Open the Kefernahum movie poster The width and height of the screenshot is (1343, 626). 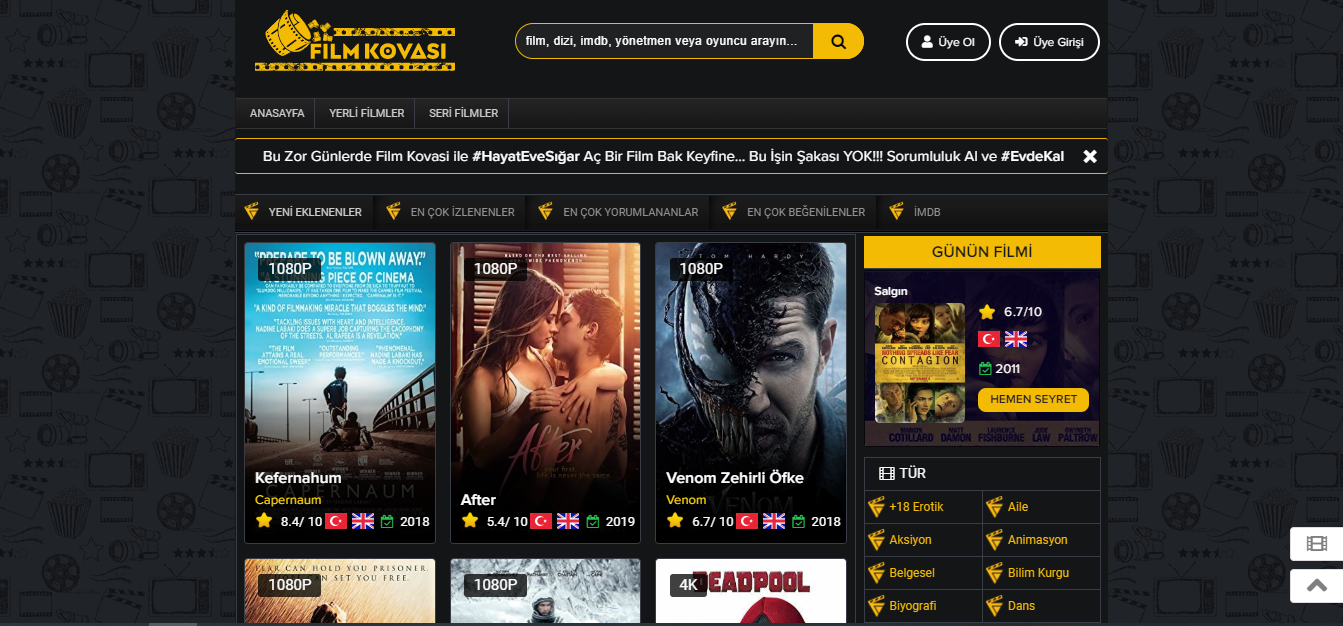(x=340, y=393)
